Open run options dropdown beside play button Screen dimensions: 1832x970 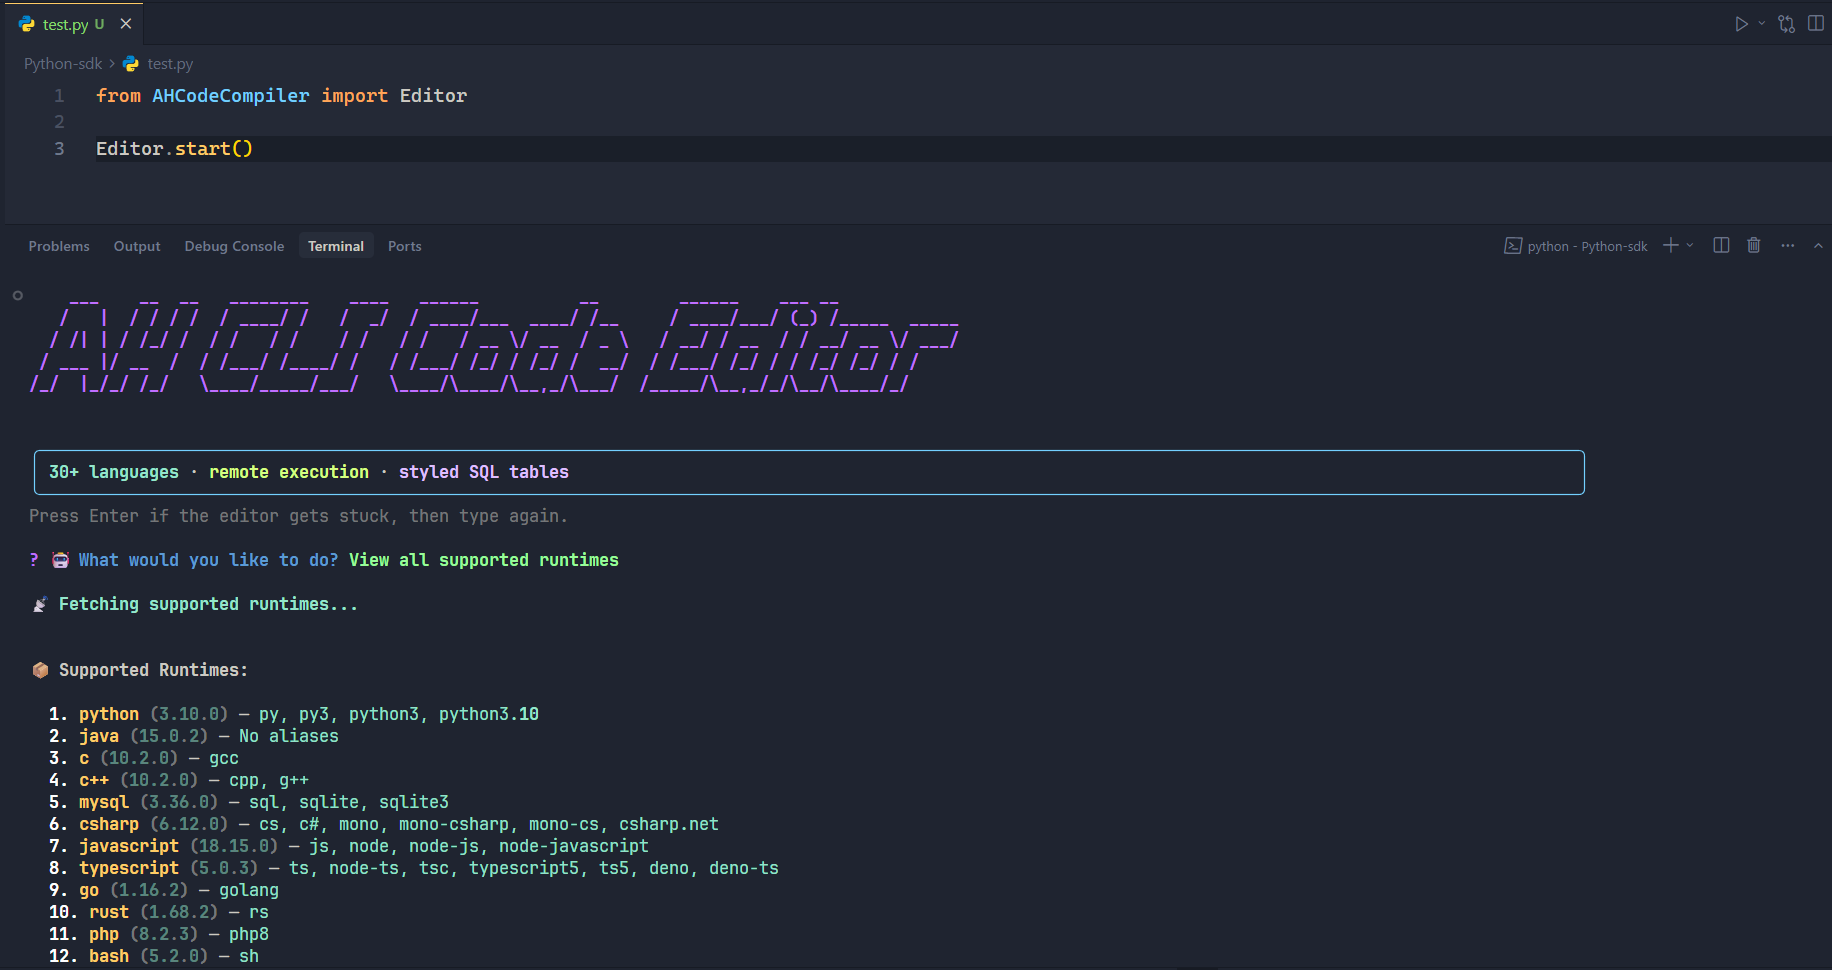tap(1762, 23)
